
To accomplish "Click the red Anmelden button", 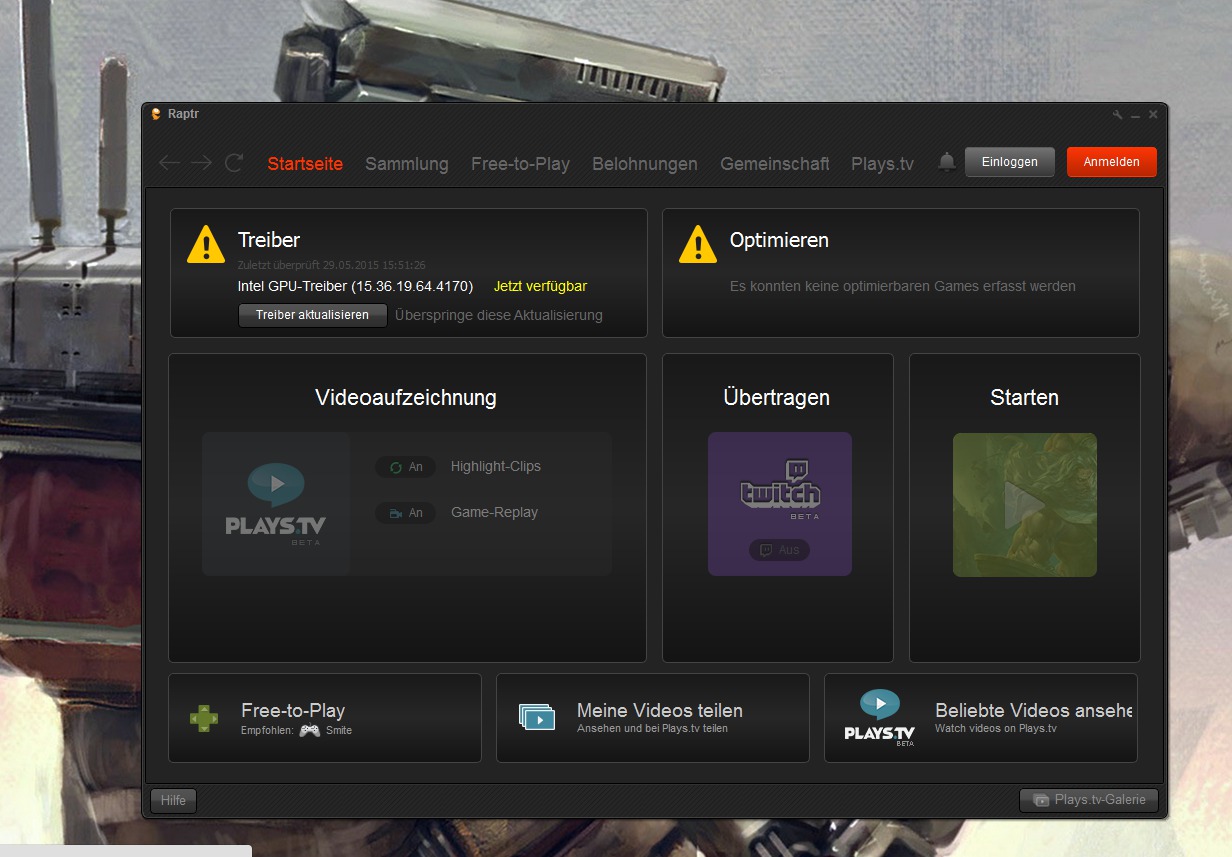I will (1111, 162).
